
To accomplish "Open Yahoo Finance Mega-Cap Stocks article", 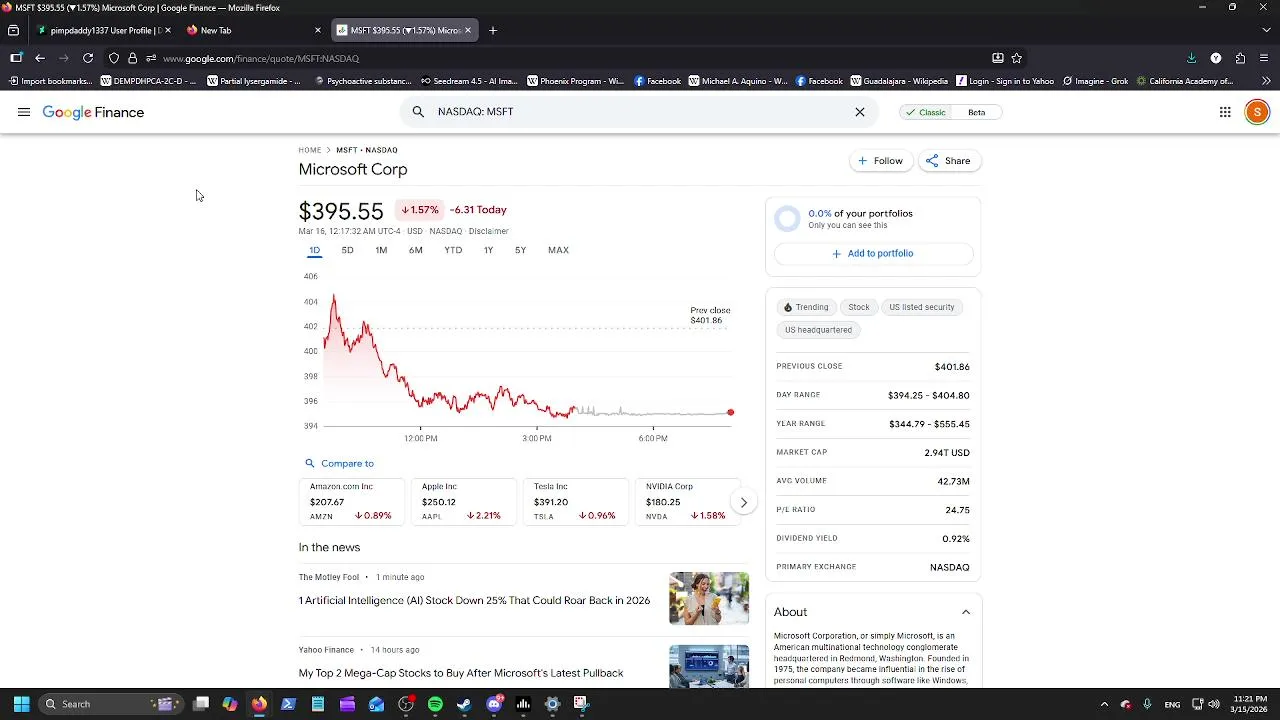I will tap(461, 673).
